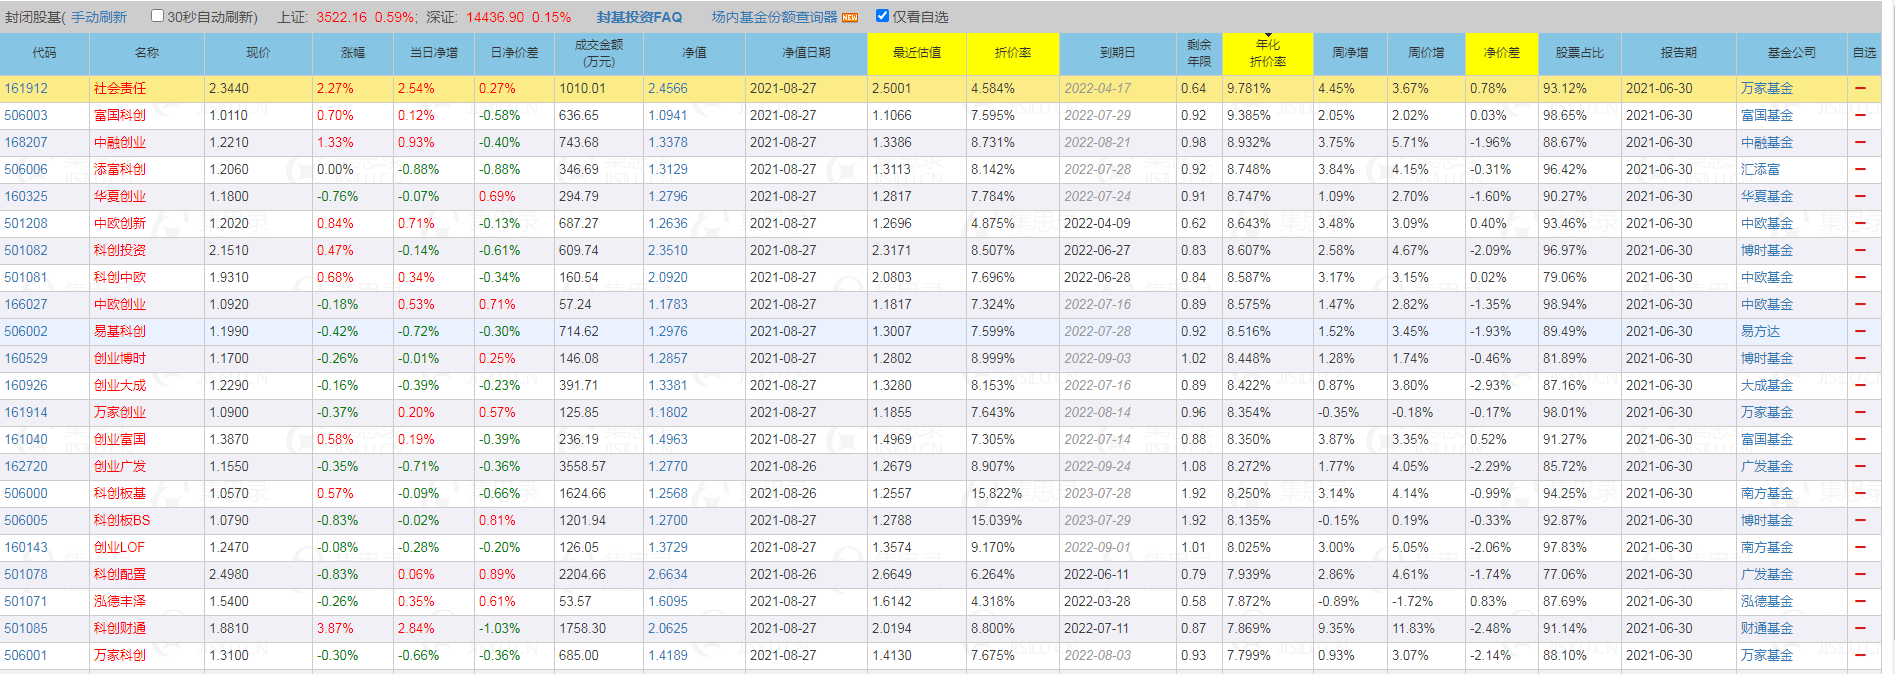This screenshot has height=674, width=1895.
Task: Sort table by 折价率 column header
Action: (x=1012, y=53)
